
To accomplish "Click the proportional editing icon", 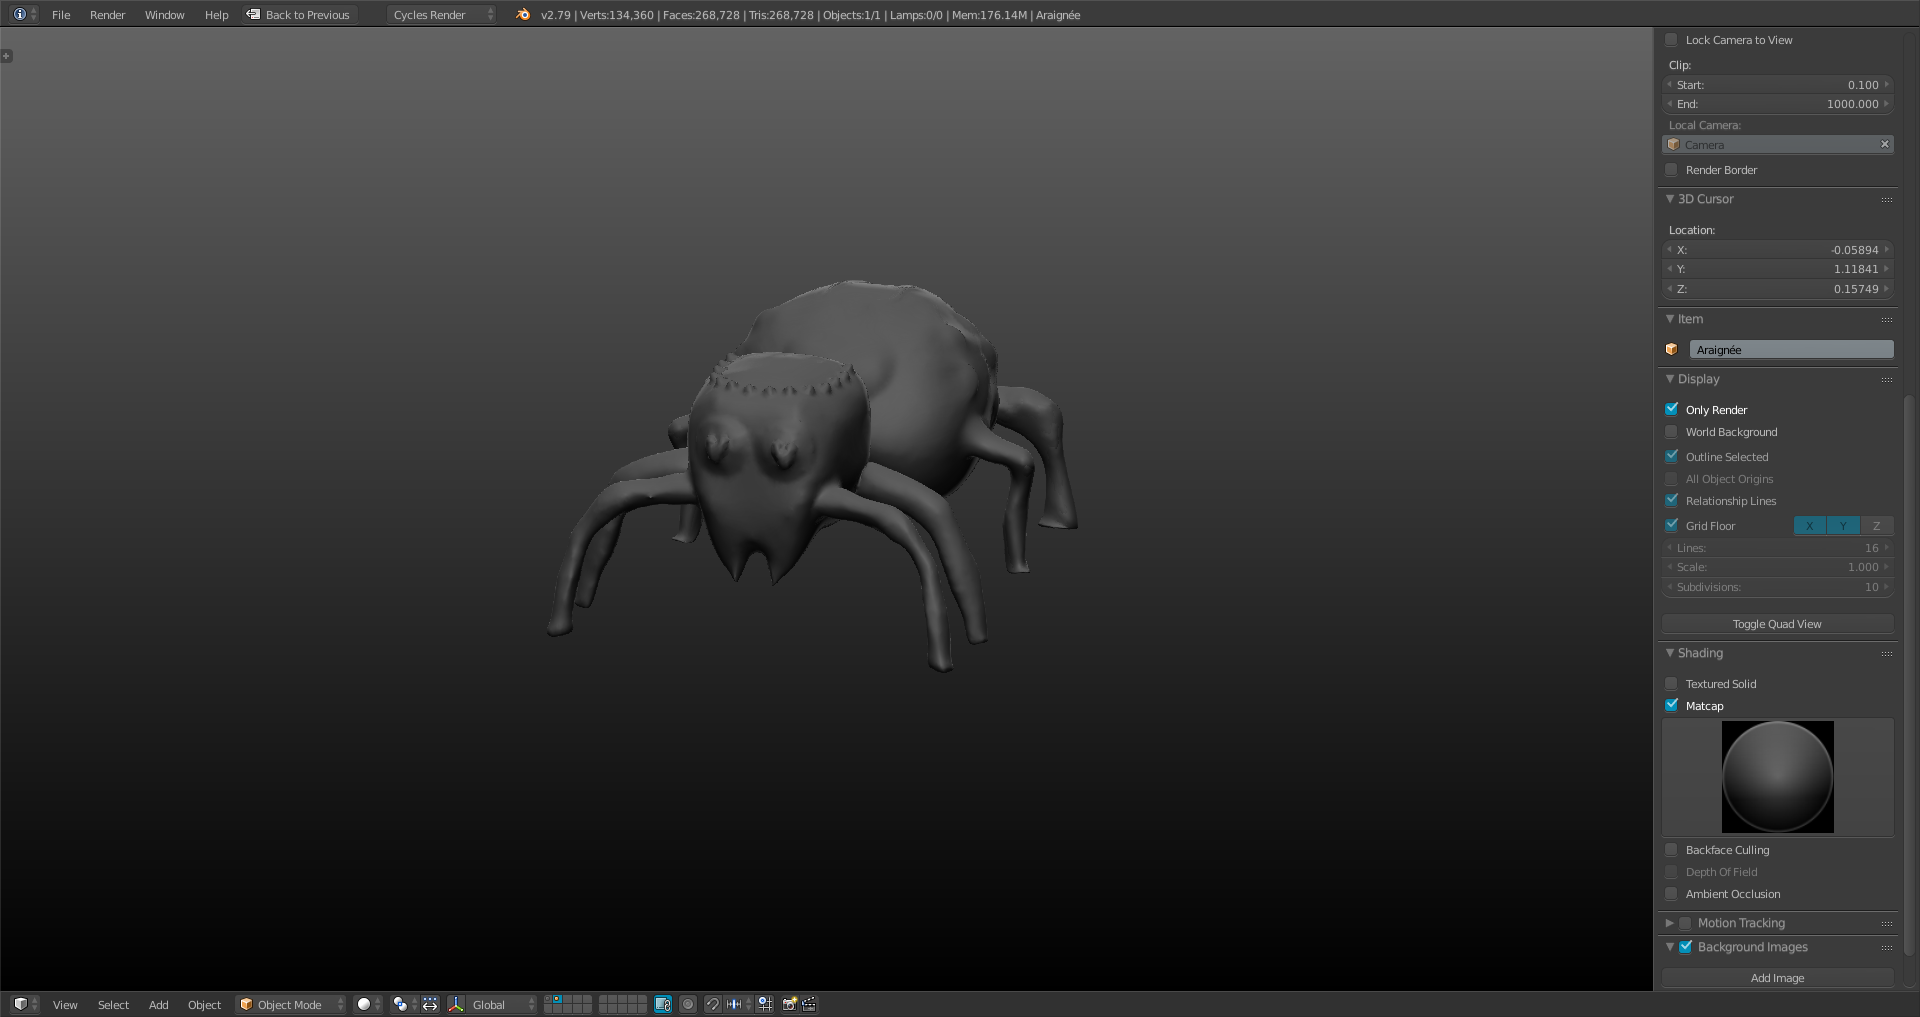I will pyautogui.click(x=688, y=1004).
